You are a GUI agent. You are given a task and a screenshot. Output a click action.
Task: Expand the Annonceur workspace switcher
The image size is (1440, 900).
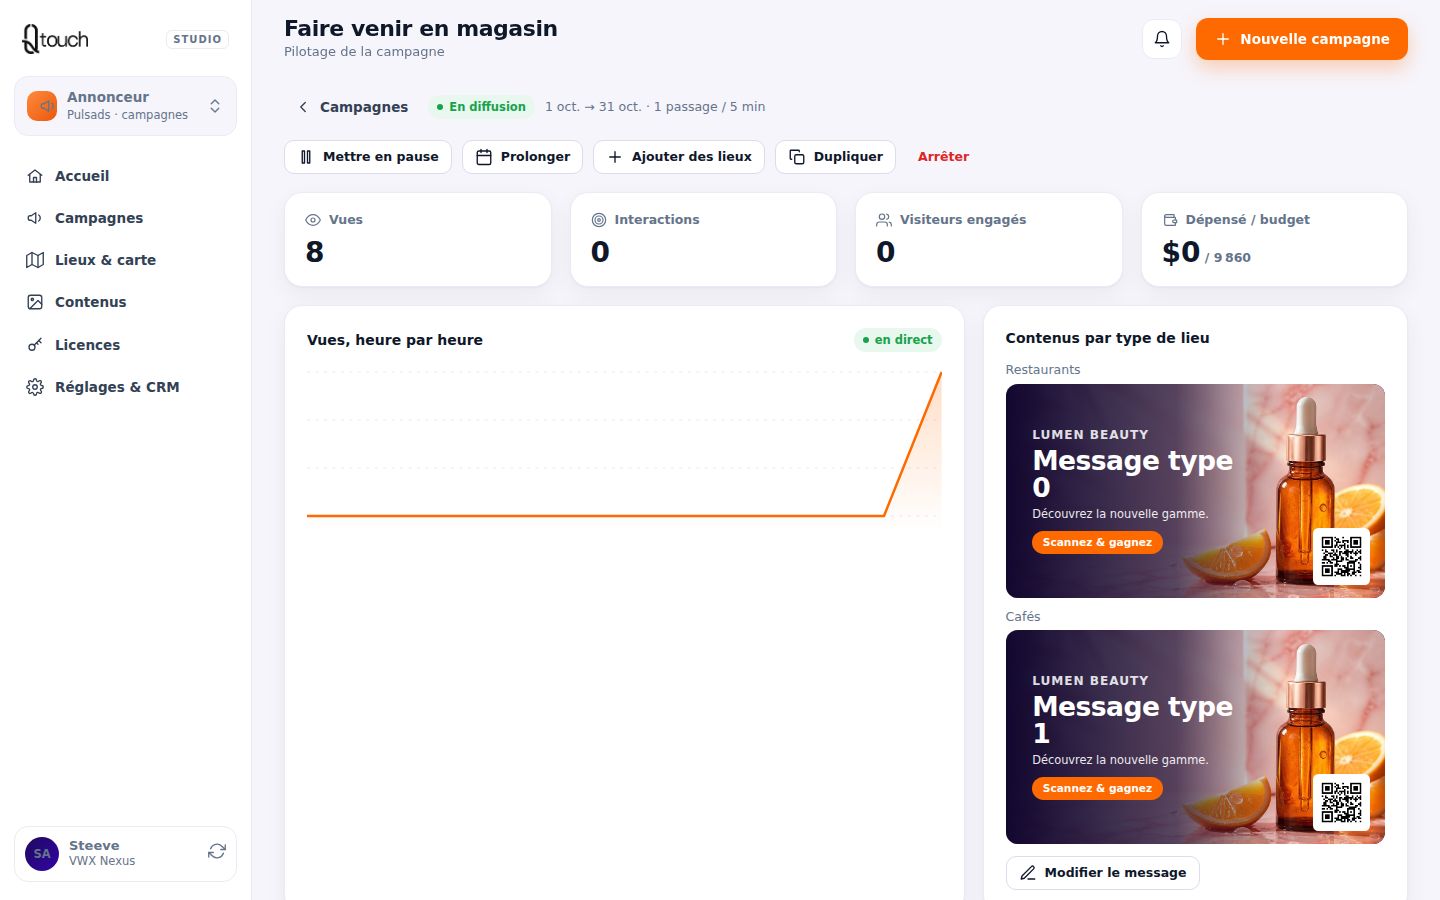coord(125,106)
